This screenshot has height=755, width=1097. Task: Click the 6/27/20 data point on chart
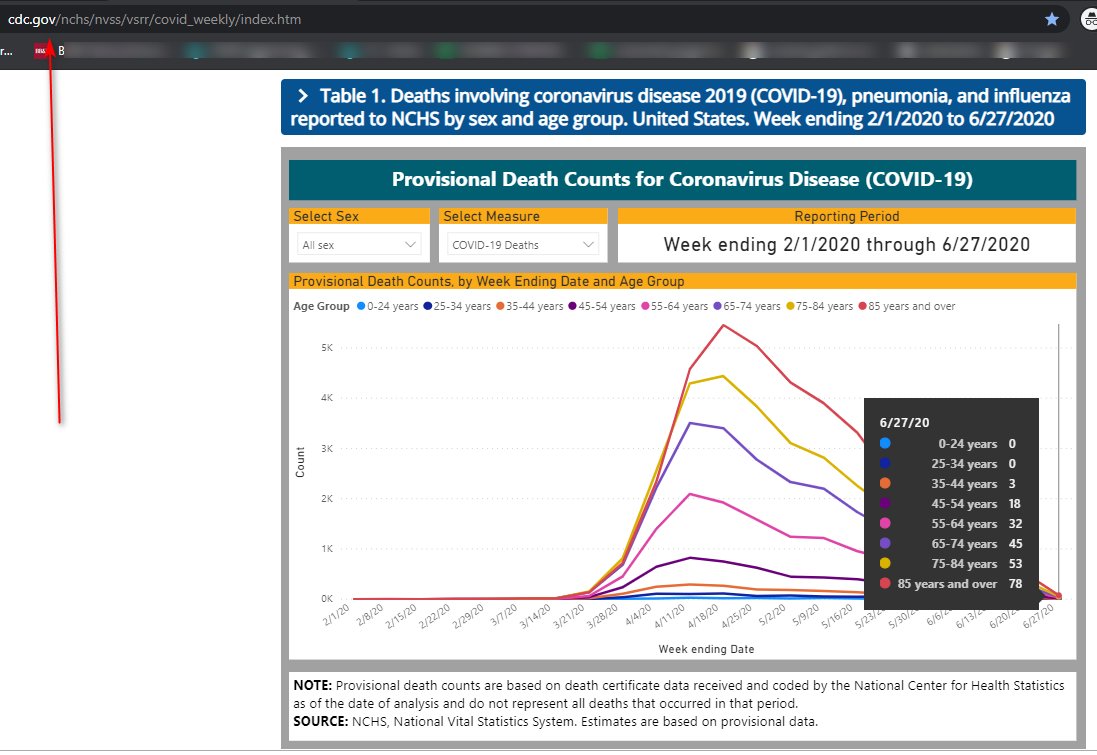tap(1059, 596)
